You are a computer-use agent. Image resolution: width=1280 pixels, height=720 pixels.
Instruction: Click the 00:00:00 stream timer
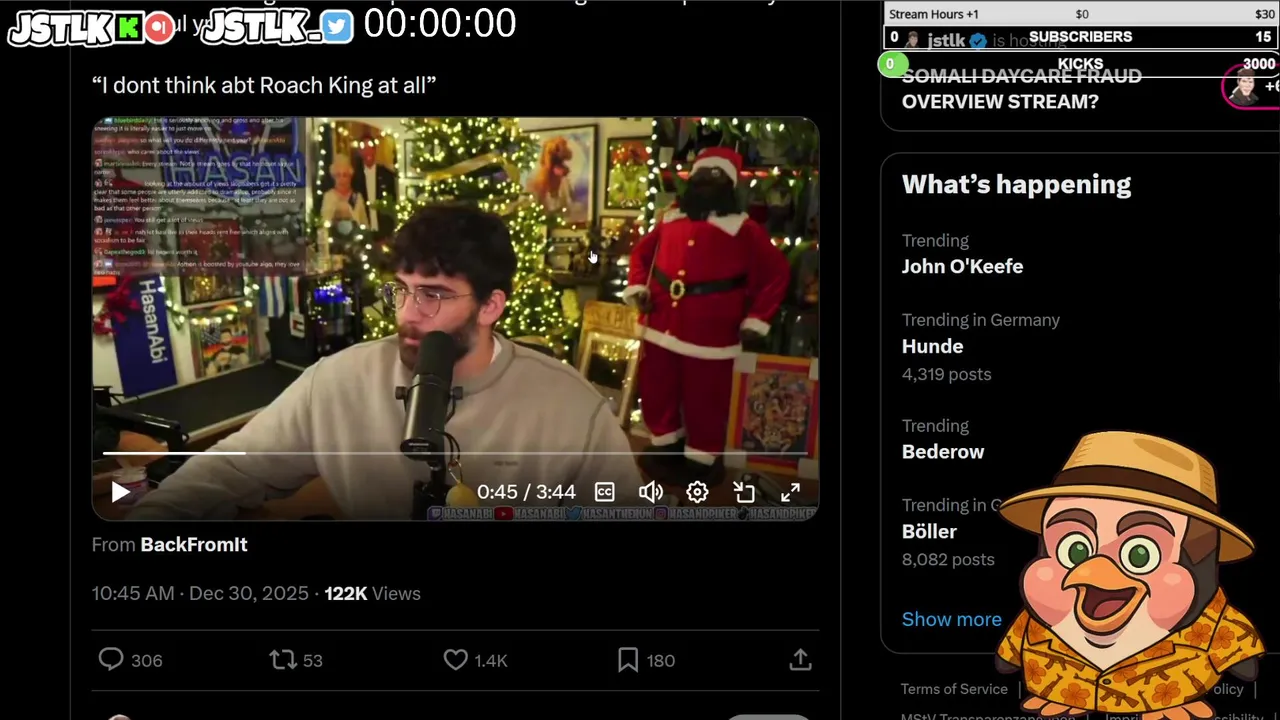[x=440, y=23]
